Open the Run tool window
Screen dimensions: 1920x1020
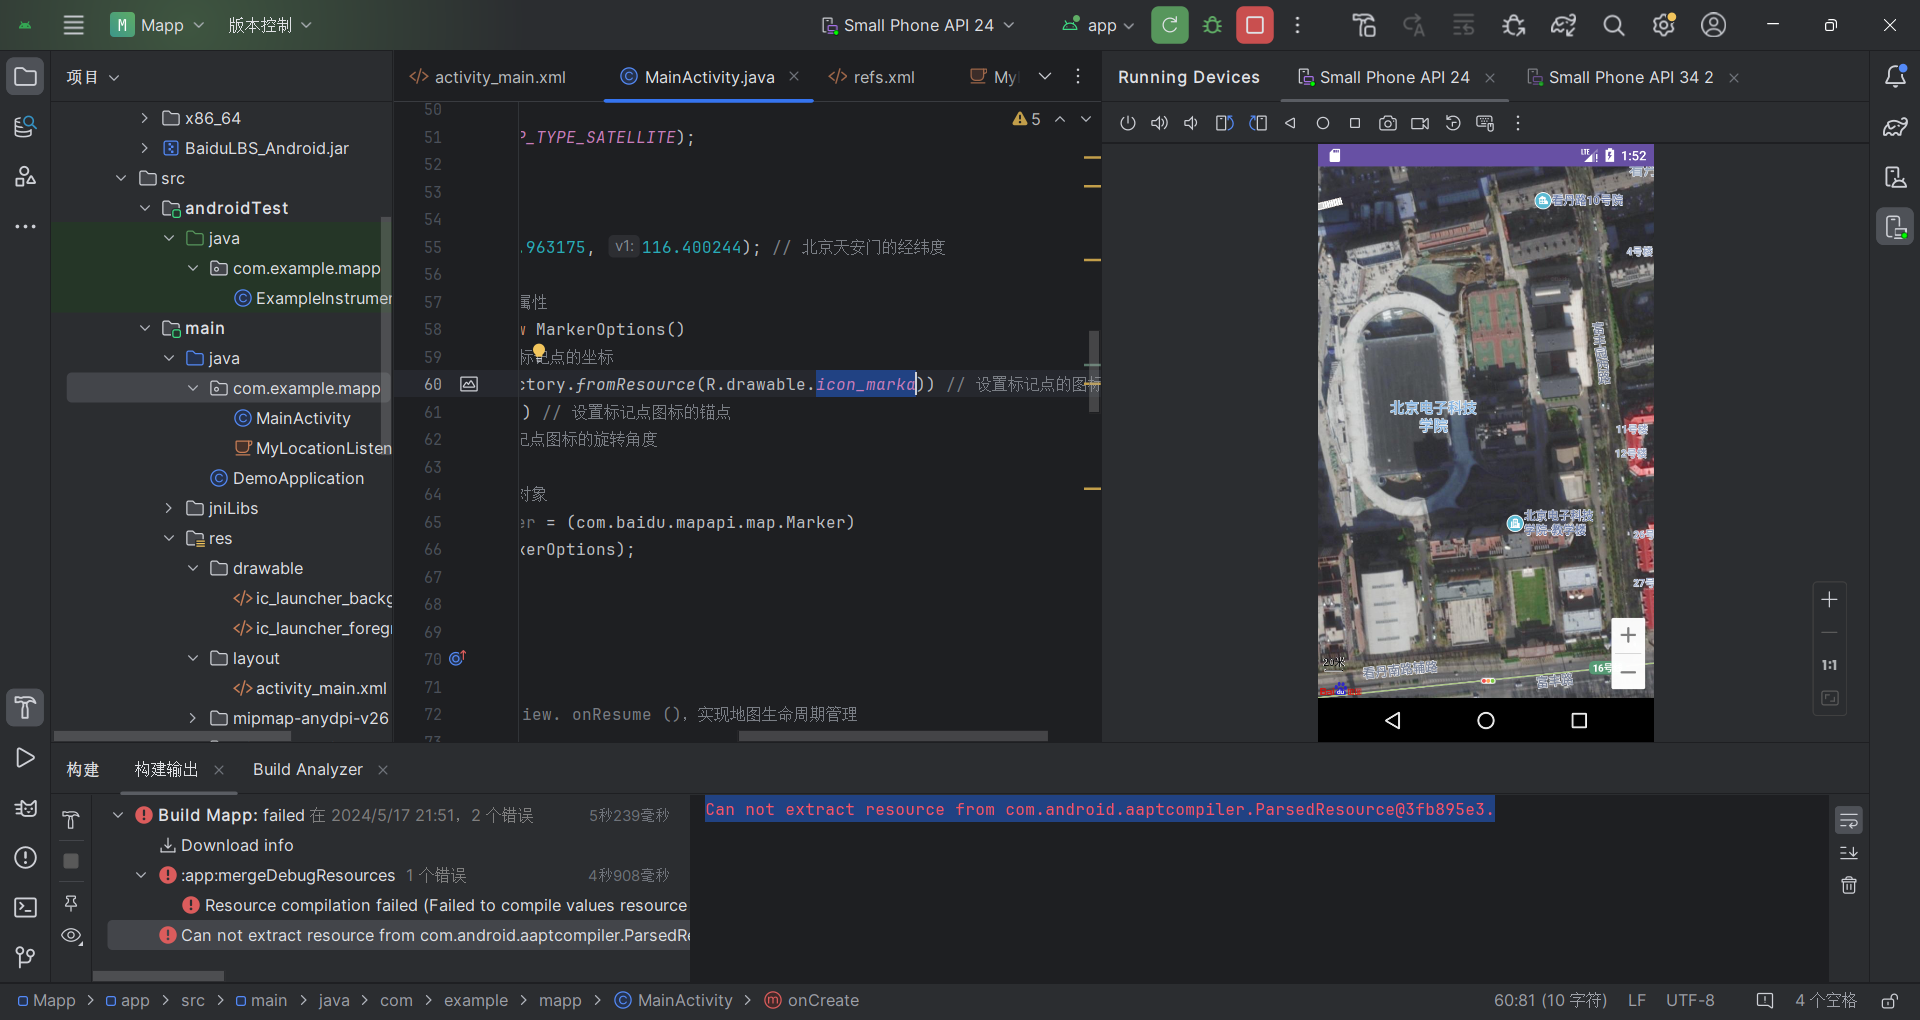pyautogui.click(x=25, y=758)
